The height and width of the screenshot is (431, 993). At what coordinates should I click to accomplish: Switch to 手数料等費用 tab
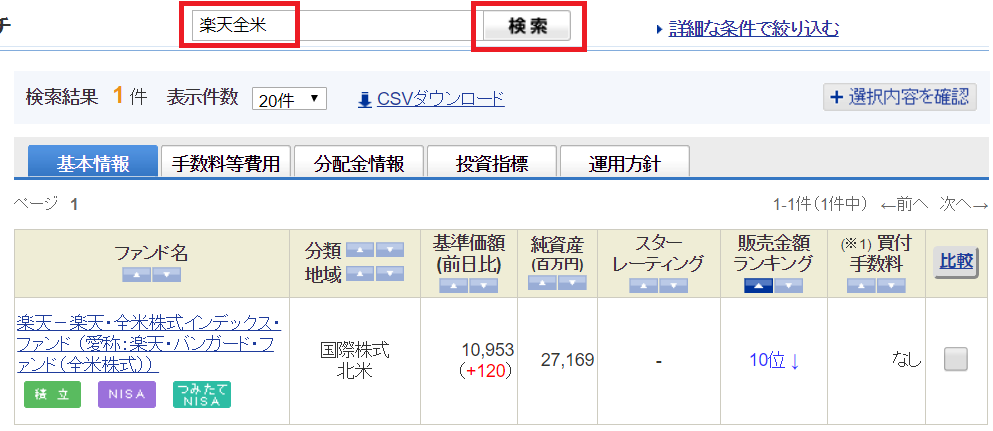[226, 162]
